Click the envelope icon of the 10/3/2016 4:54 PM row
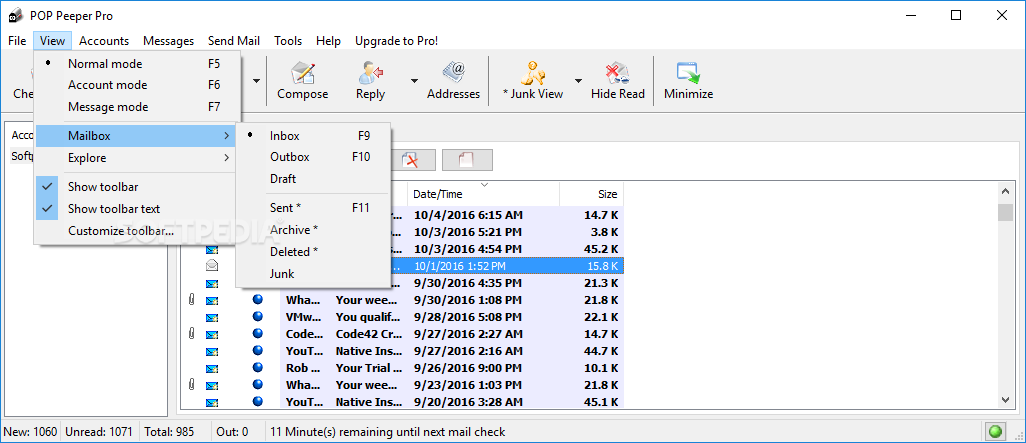This screenshot has height=443, width=1026. [x=211, y=249]
